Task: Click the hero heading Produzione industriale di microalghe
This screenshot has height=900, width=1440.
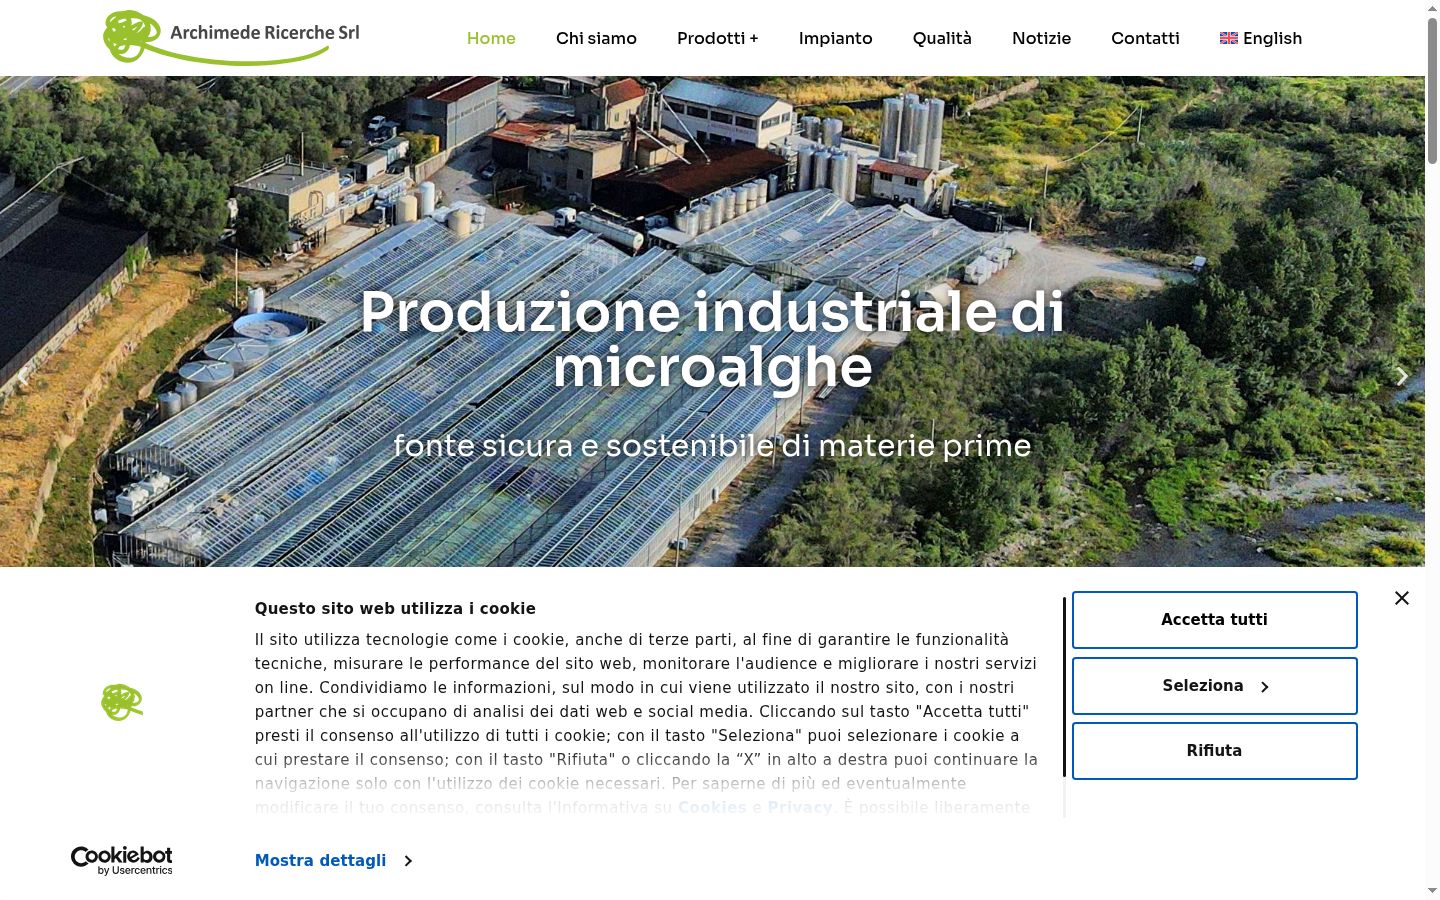Action: [712, 339]
